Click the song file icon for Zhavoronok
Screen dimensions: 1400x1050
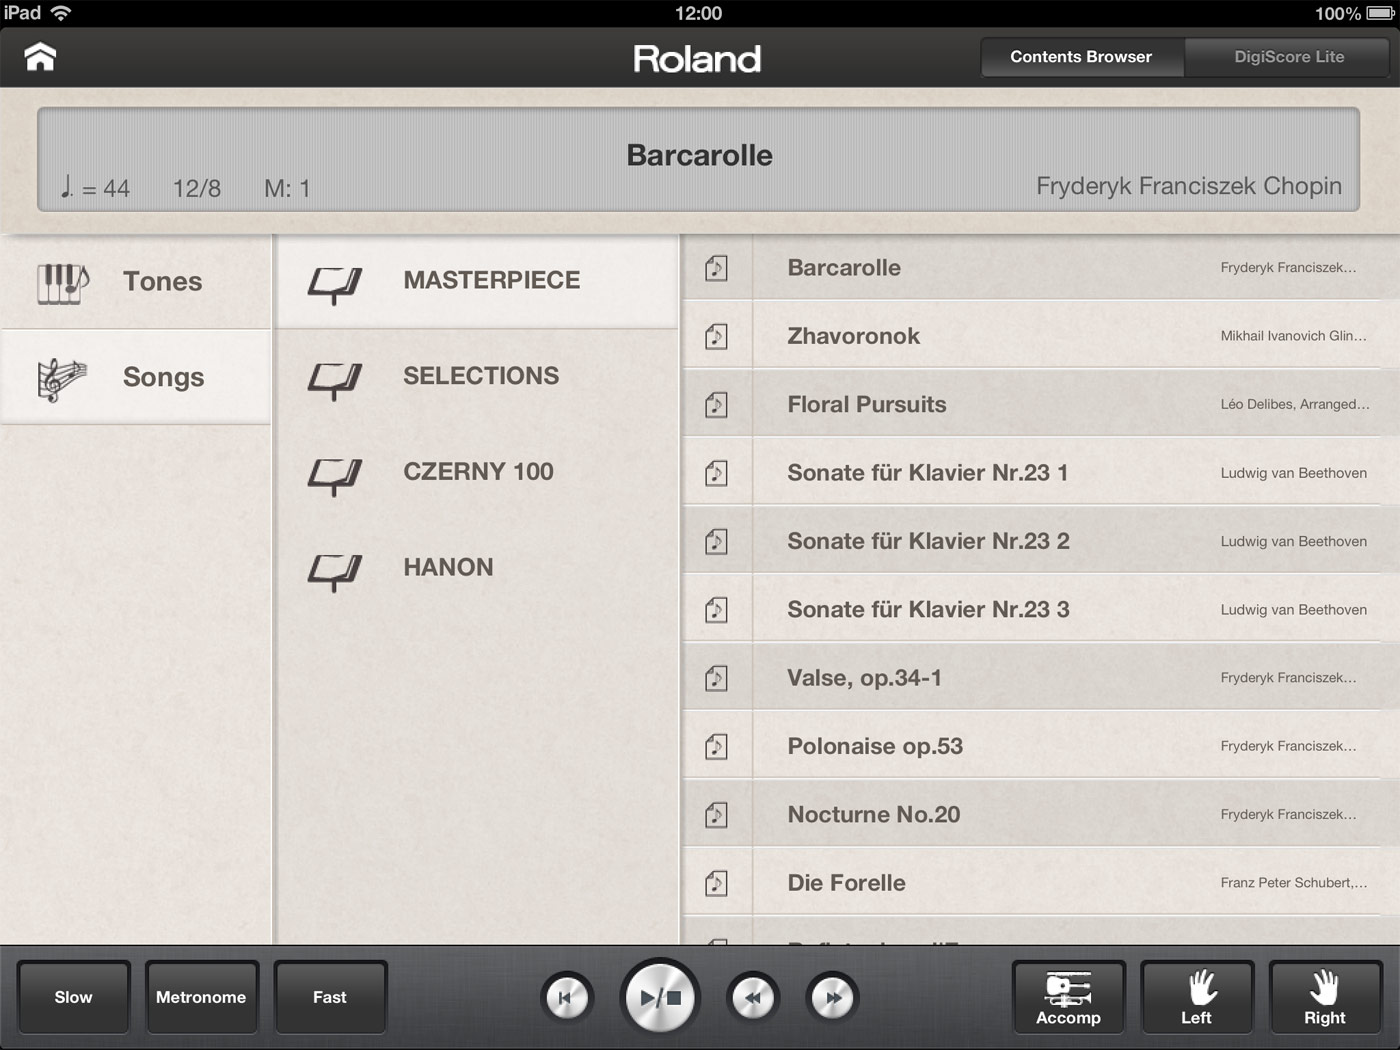point(716,336)
